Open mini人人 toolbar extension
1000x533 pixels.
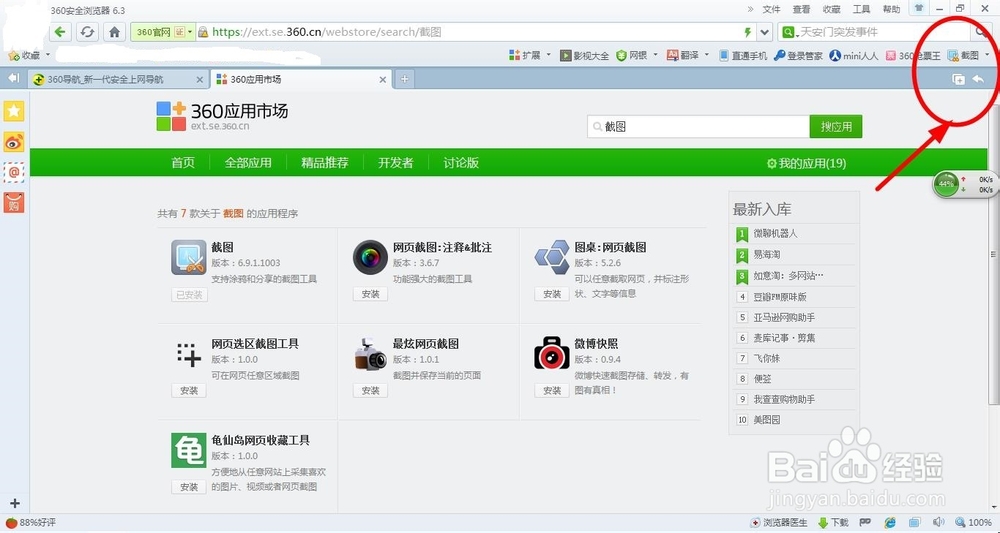pos(854,55)
